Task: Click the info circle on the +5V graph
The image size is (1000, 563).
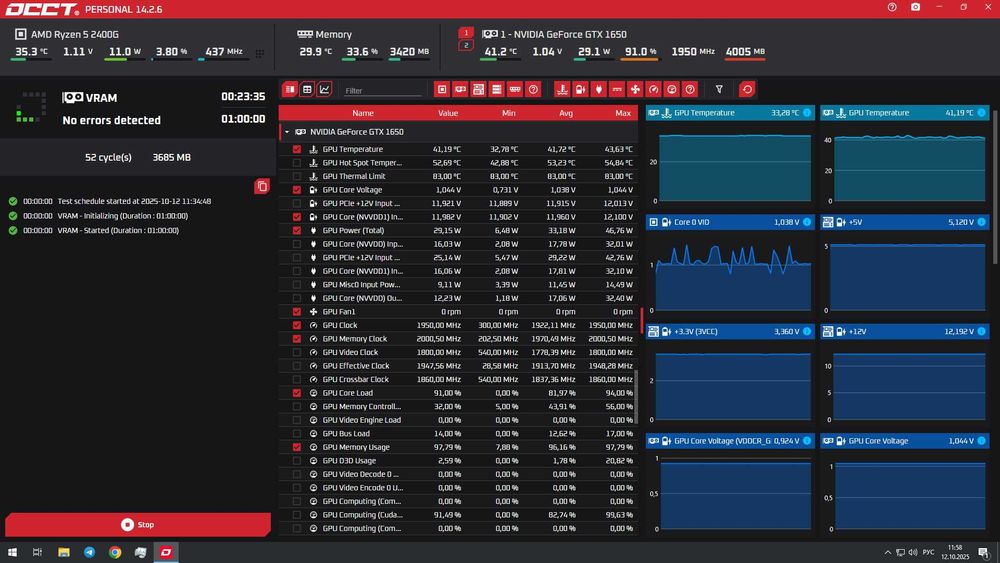Action: [982, 222]
